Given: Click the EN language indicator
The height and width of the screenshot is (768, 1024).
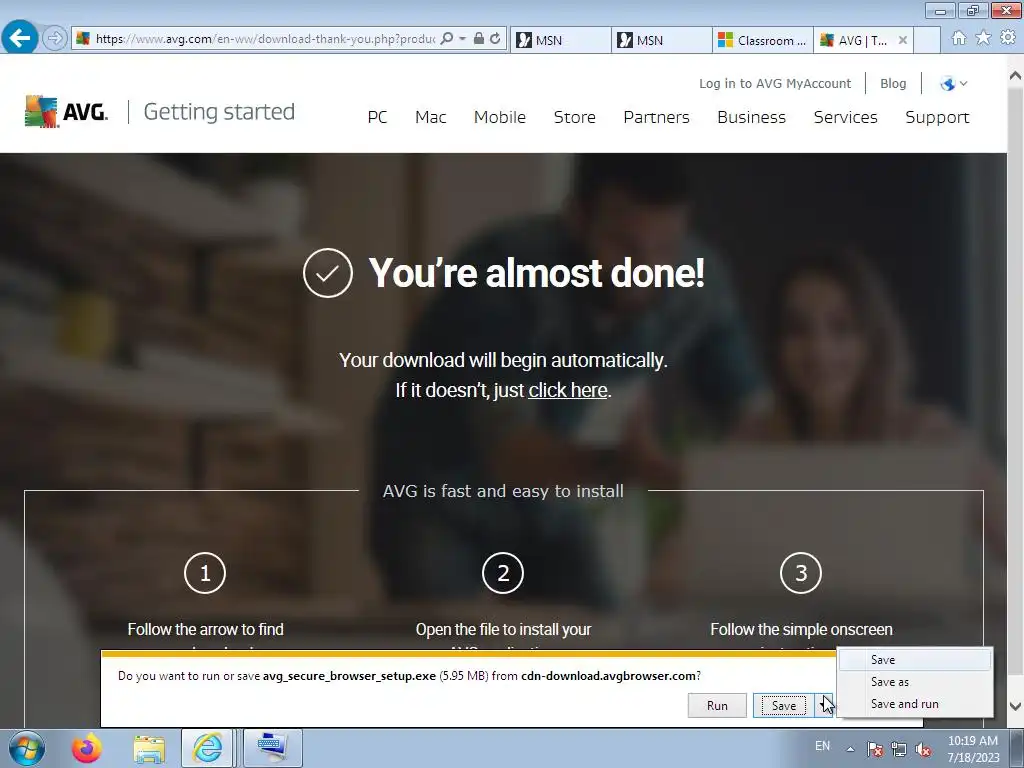Looking at the screenshot, I should (822, 746).
